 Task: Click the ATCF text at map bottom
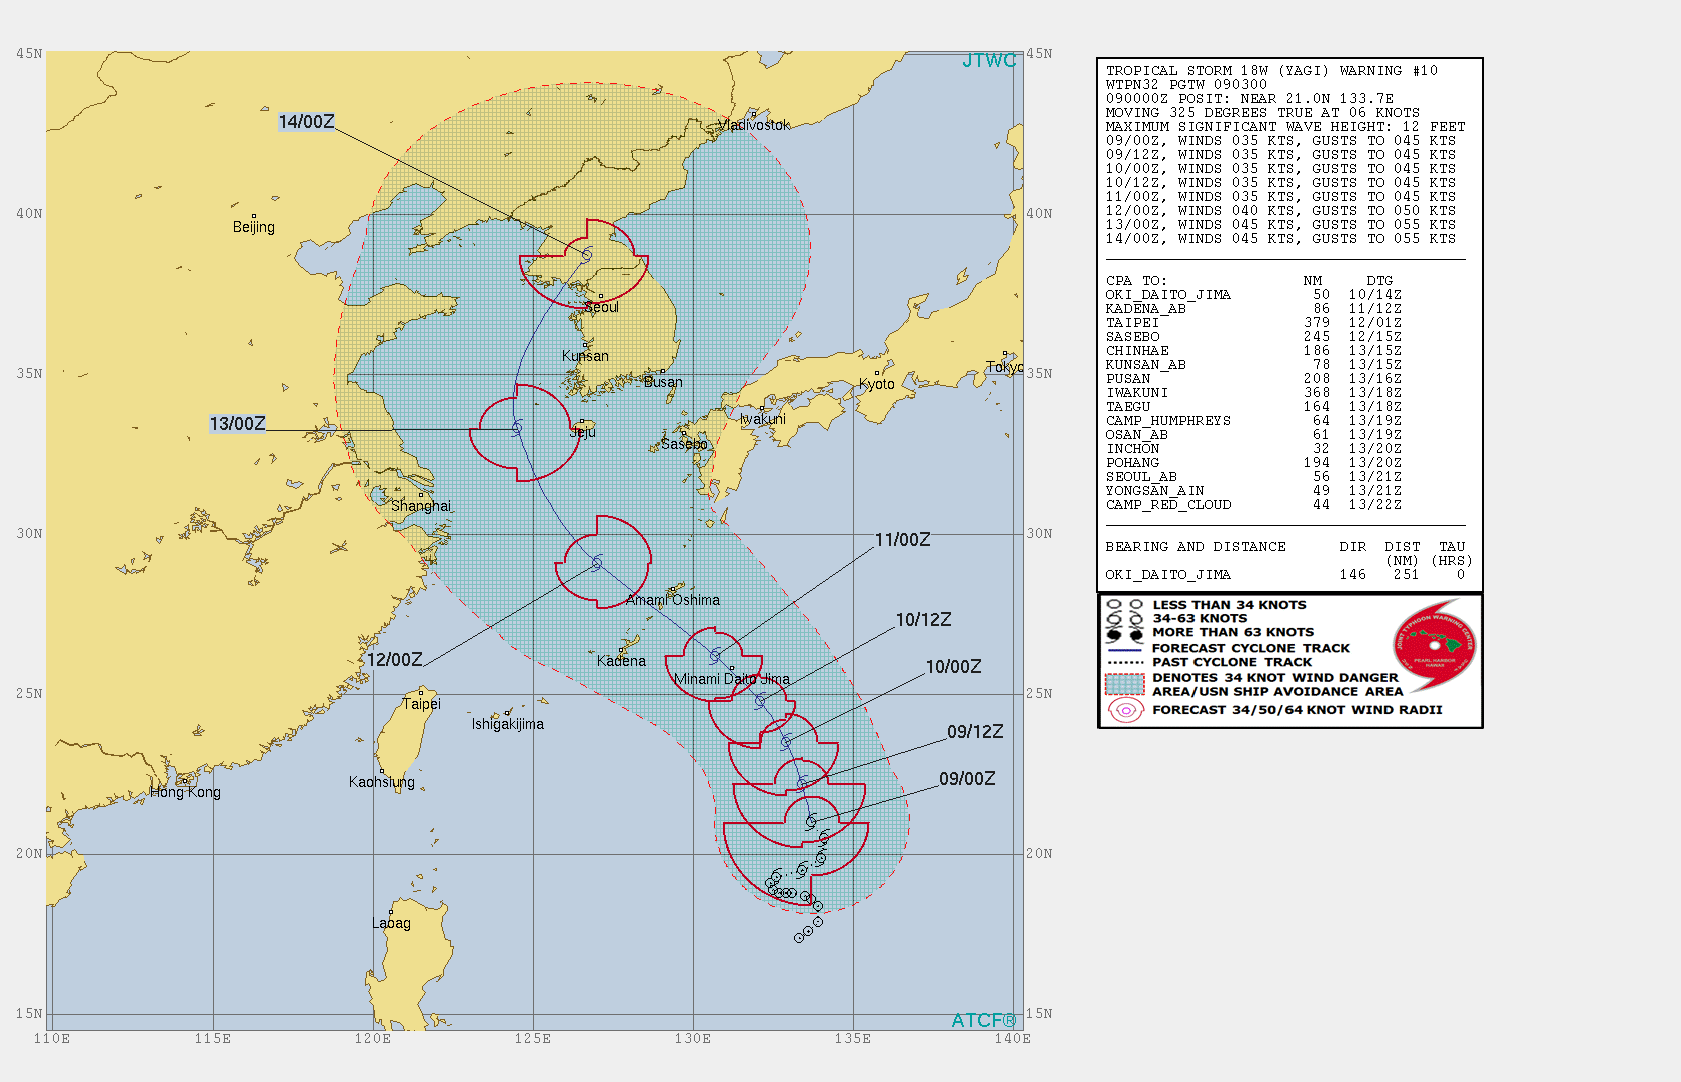(983, 1020)
